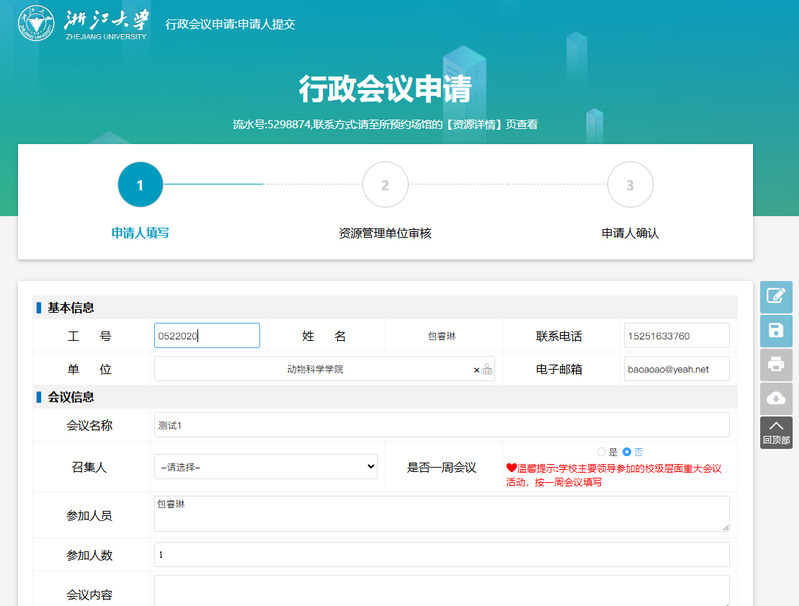Click the 电子邮箱 input field

pyautogui.click(x=676, y=369)
